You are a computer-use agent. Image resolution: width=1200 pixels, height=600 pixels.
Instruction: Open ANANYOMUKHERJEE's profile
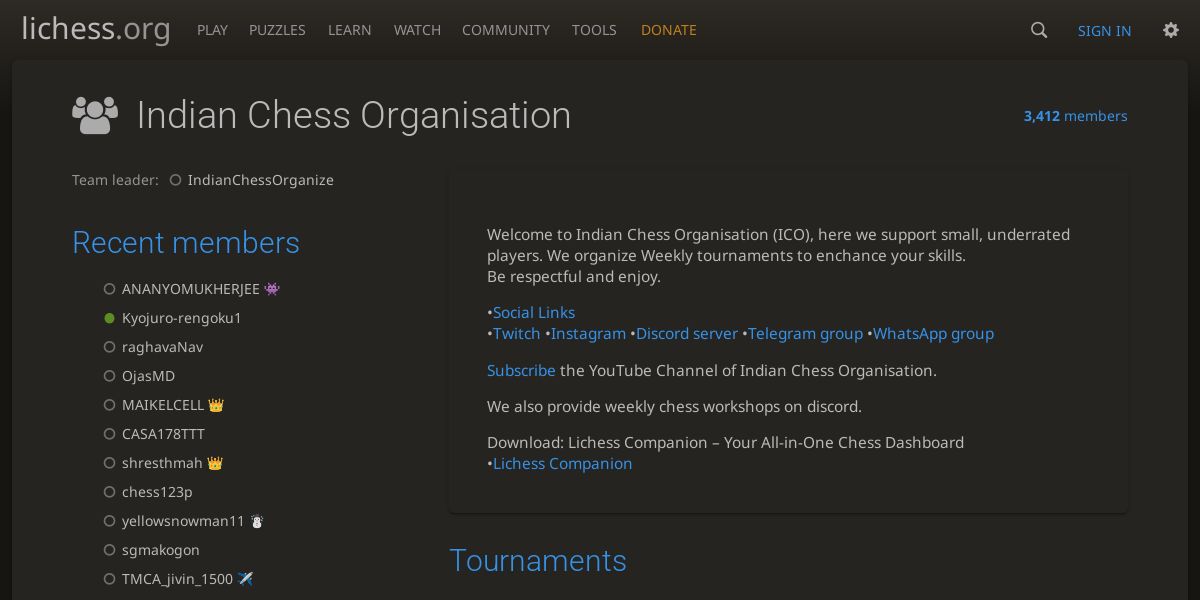point(190,289)
